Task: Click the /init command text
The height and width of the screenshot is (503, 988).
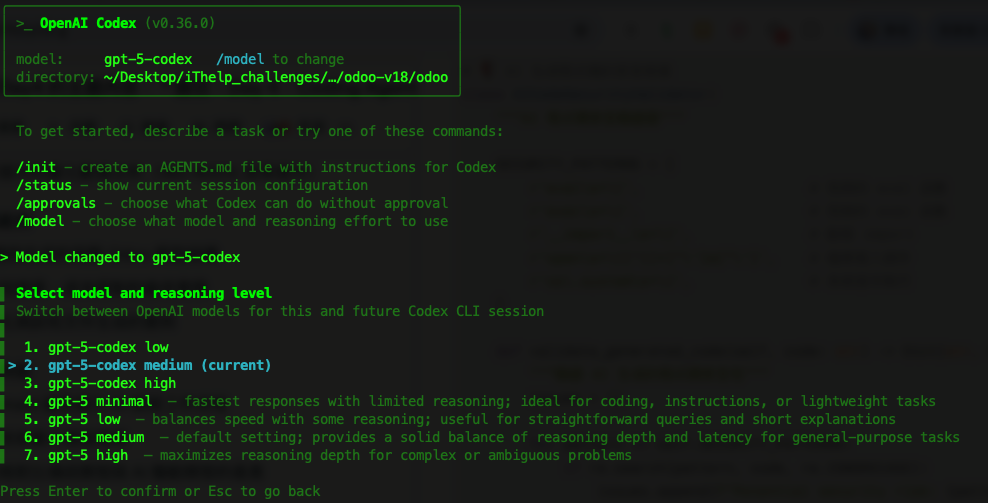Action: click(x=36, y=167)
